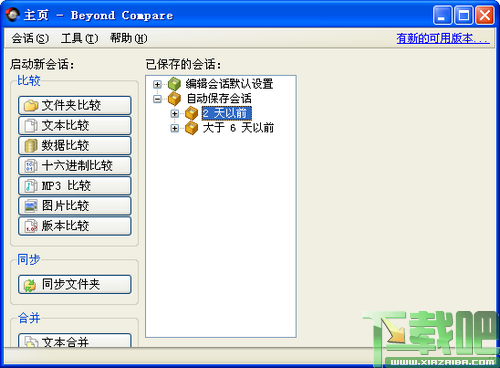This screenshot has width=500, height=368.
Task: Open the 文本合并 text merge session
Action: [75, 341]
